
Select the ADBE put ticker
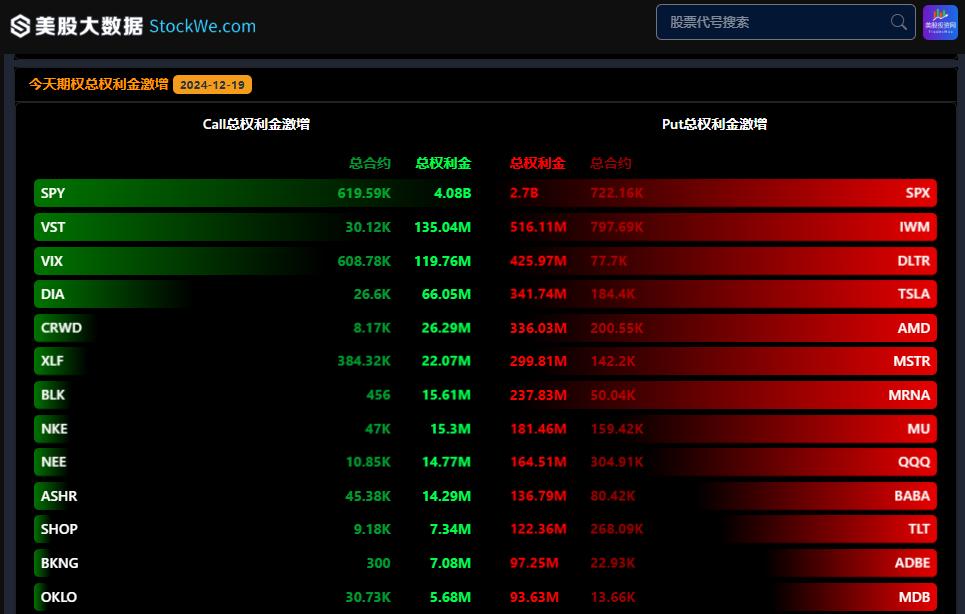pos(913,563)
